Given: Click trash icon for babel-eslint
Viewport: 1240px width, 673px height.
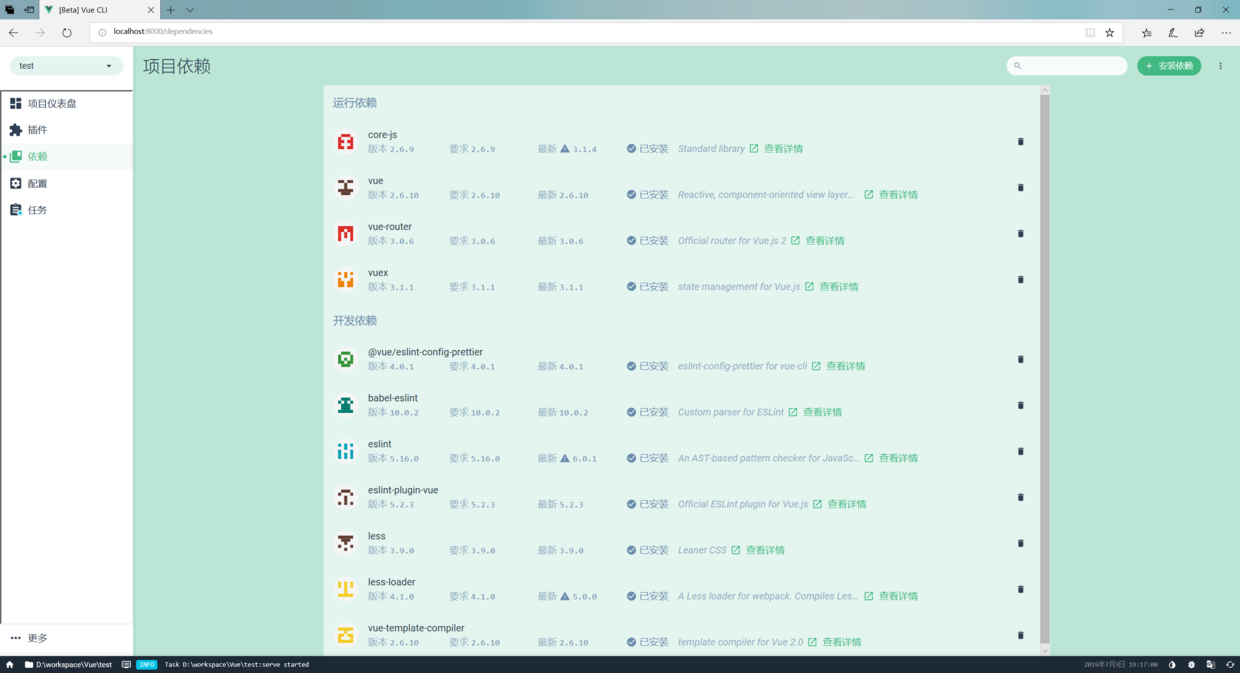Looking at the screenshot, I should tap(1020, 405).
